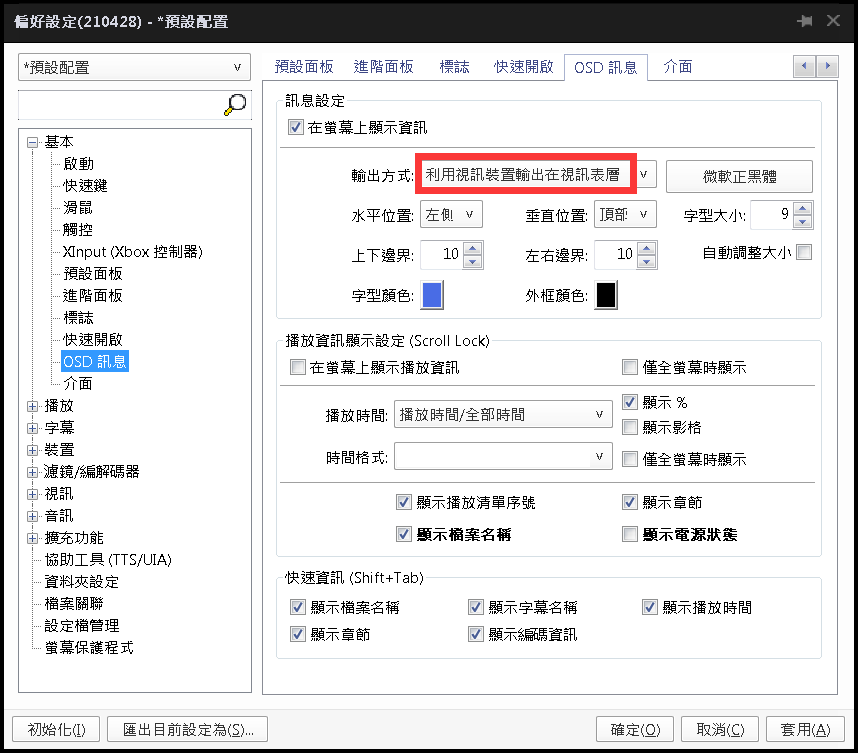Screen dimensions: 858x753
Task: Pin the preferences window
Action: (x=805, y=21)
